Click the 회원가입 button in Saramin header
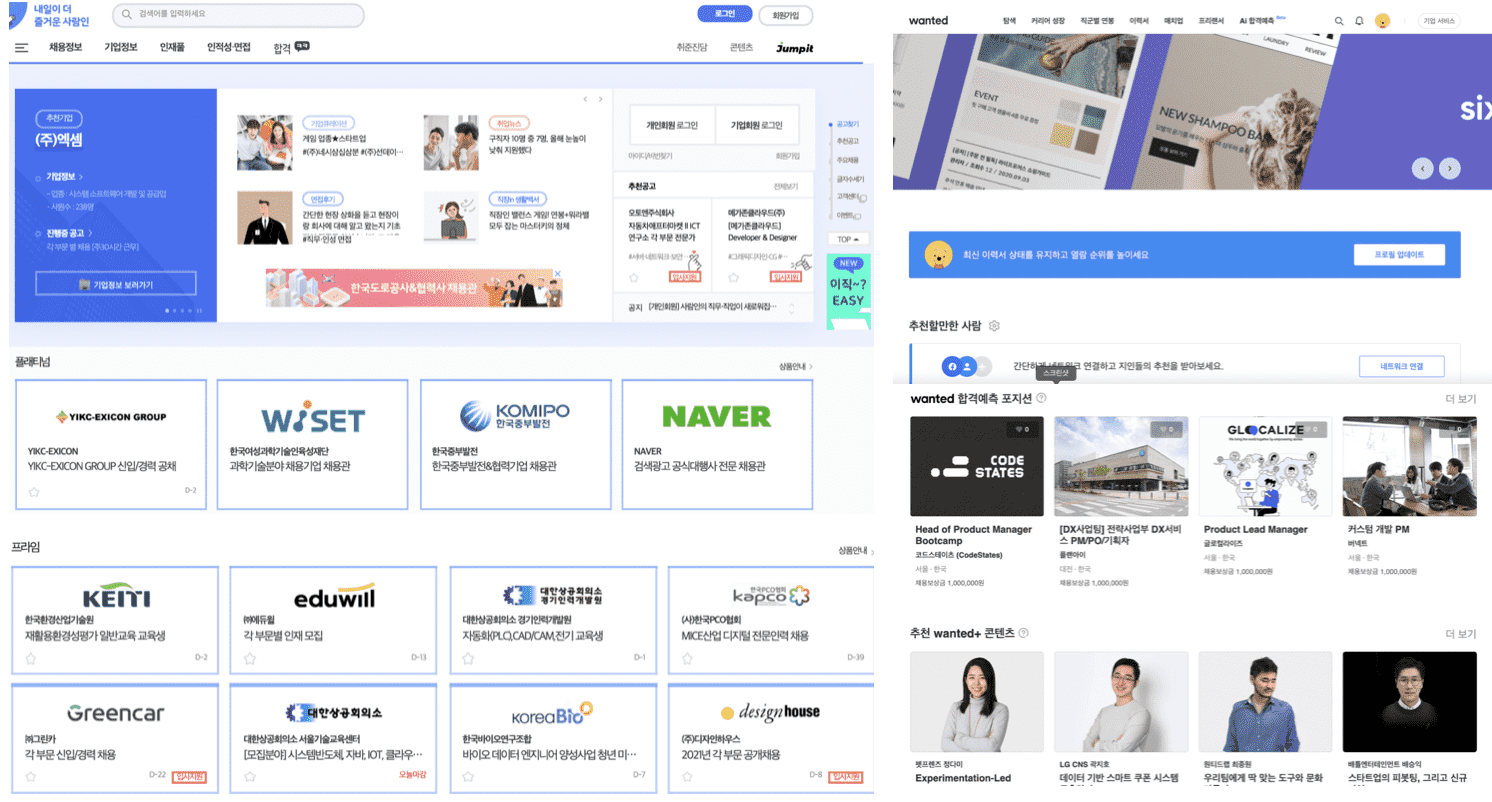The height and width of the screenshot is (802, 1492). (786, 15)
